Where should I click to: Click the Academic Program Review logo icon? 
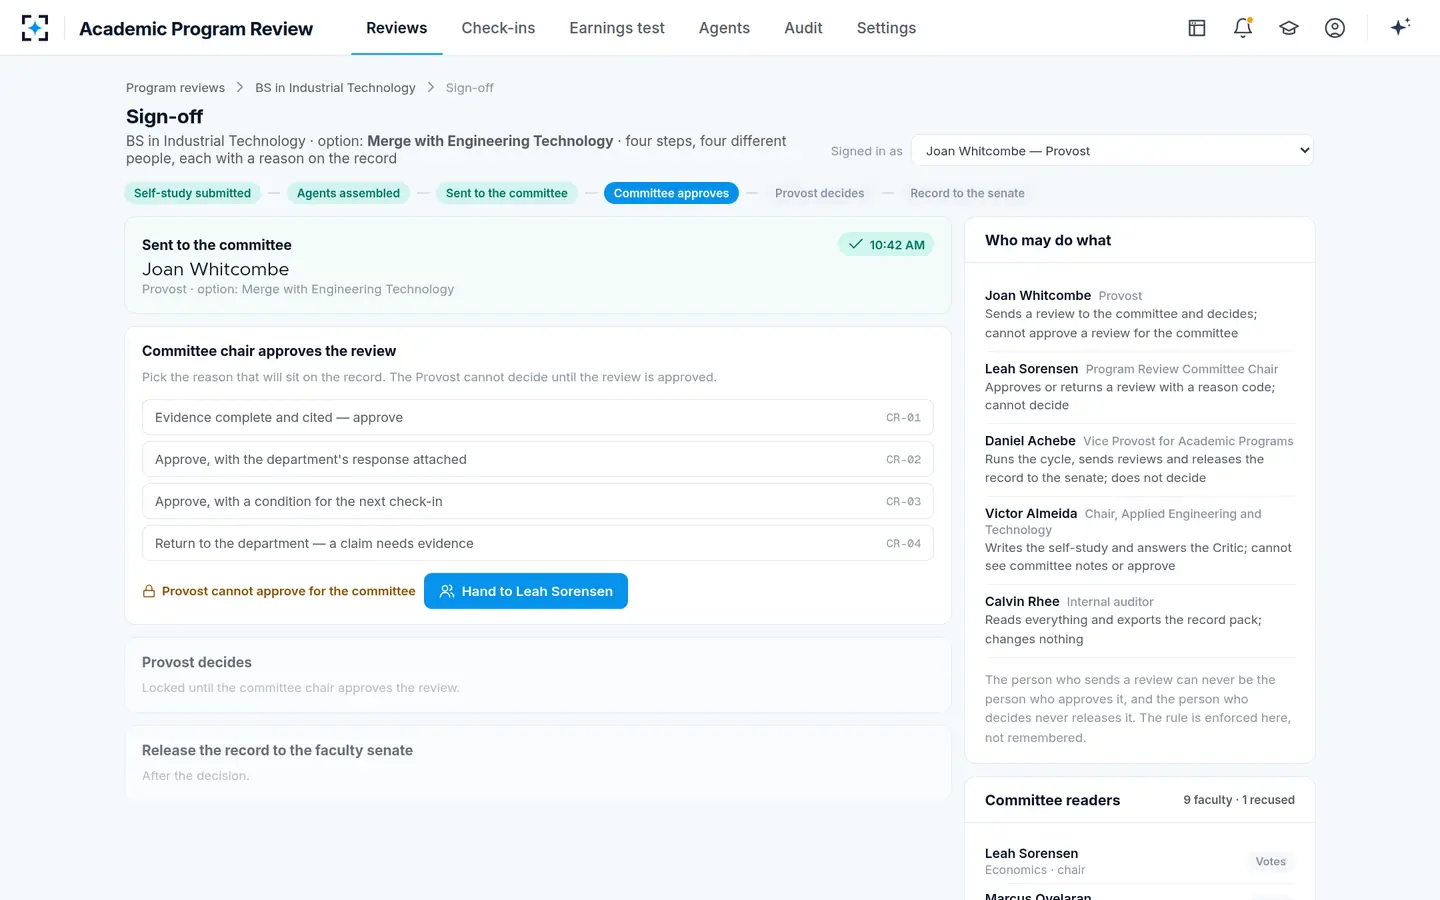(35, 28)
